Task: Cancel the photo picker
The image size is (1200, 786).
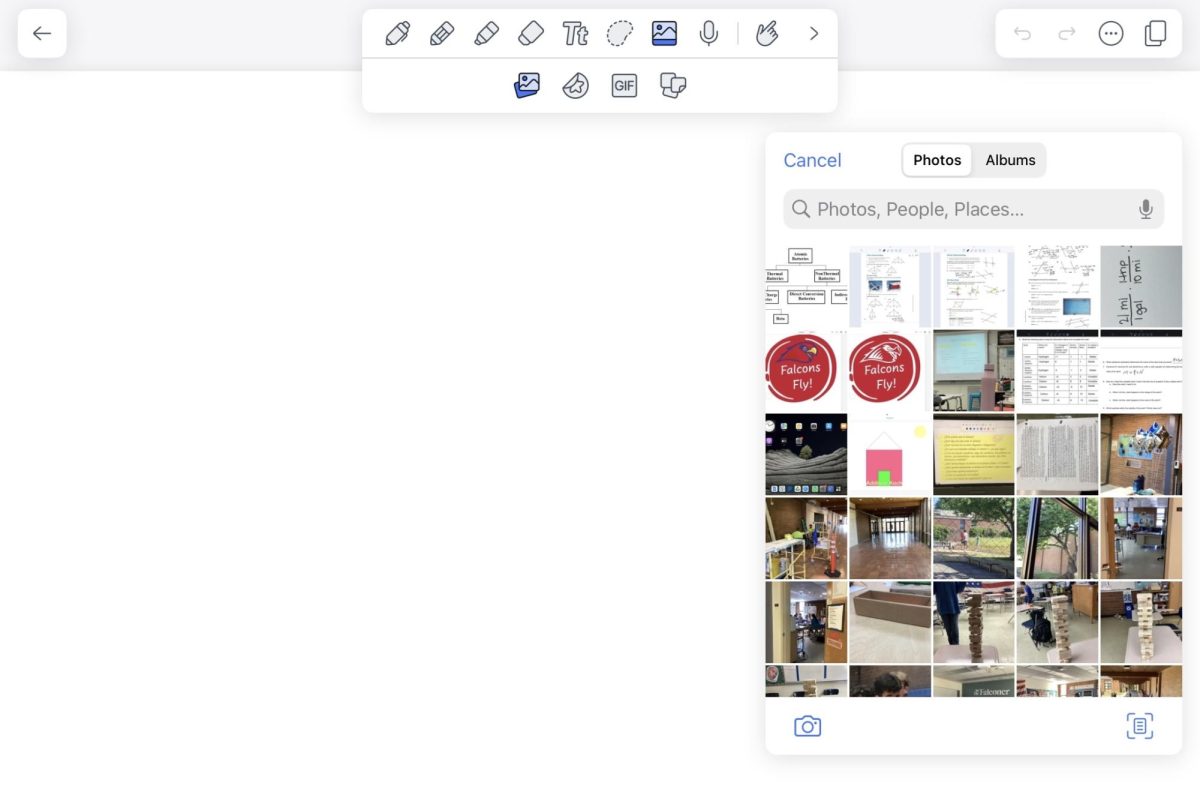Action: click(x=812, y=160)
